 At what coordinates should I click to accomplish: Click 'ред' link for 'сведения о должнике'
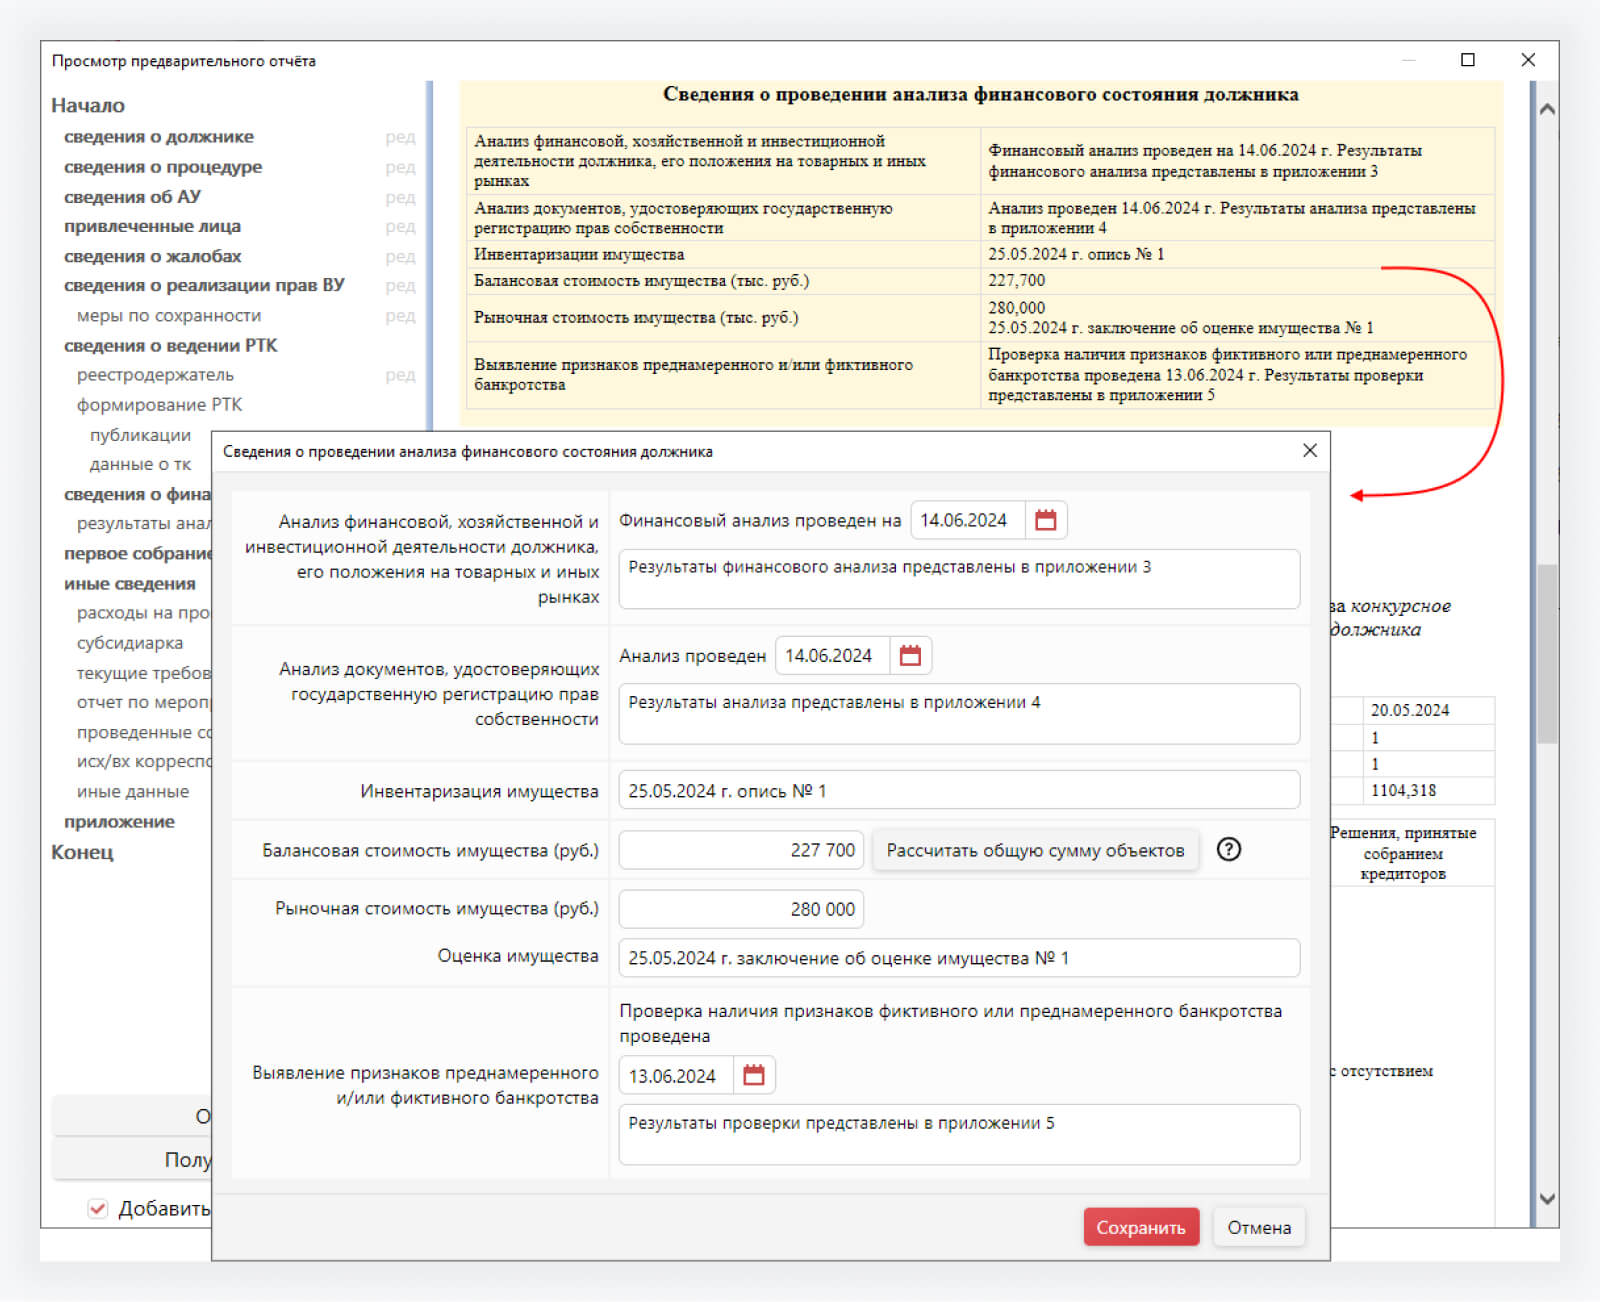point(400,137)
